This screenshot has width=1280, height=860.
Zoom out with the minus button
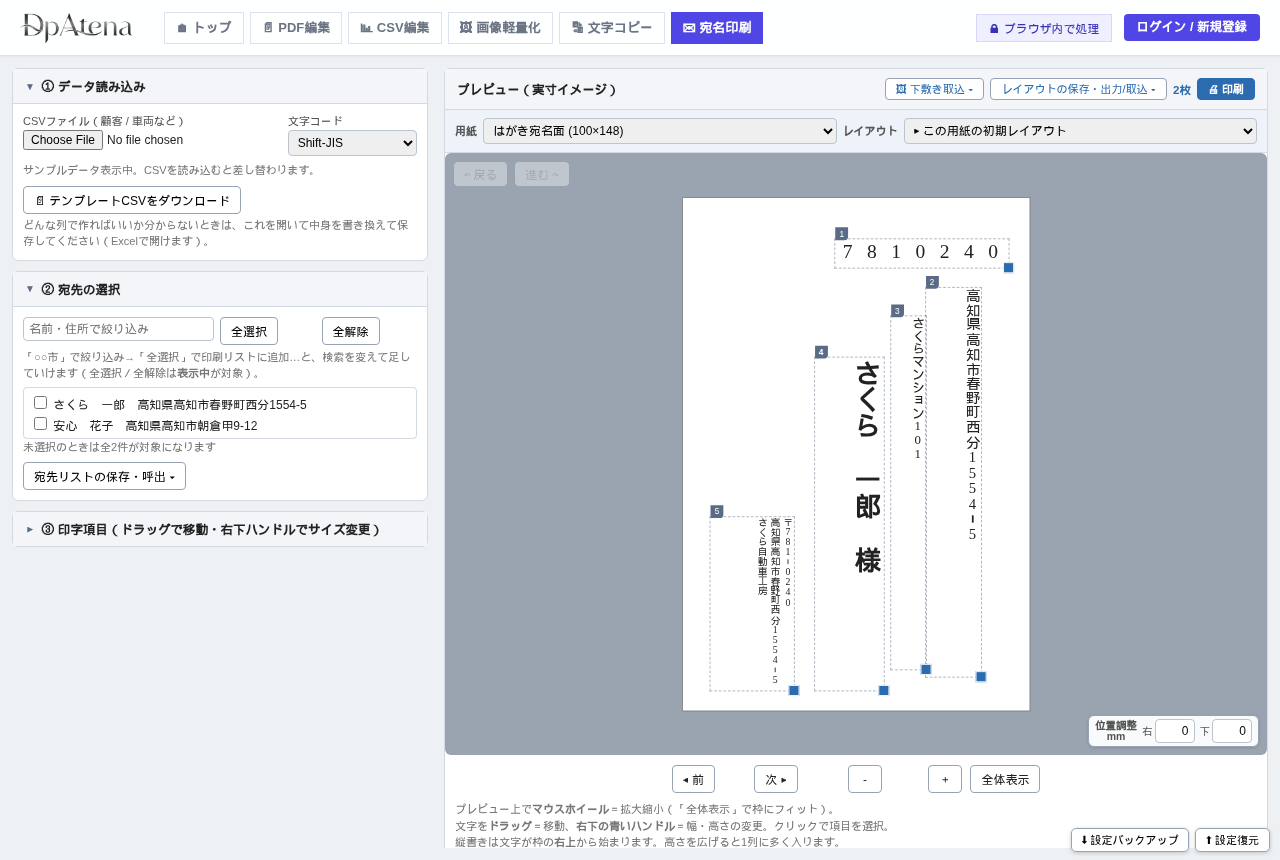click(865, 779)
